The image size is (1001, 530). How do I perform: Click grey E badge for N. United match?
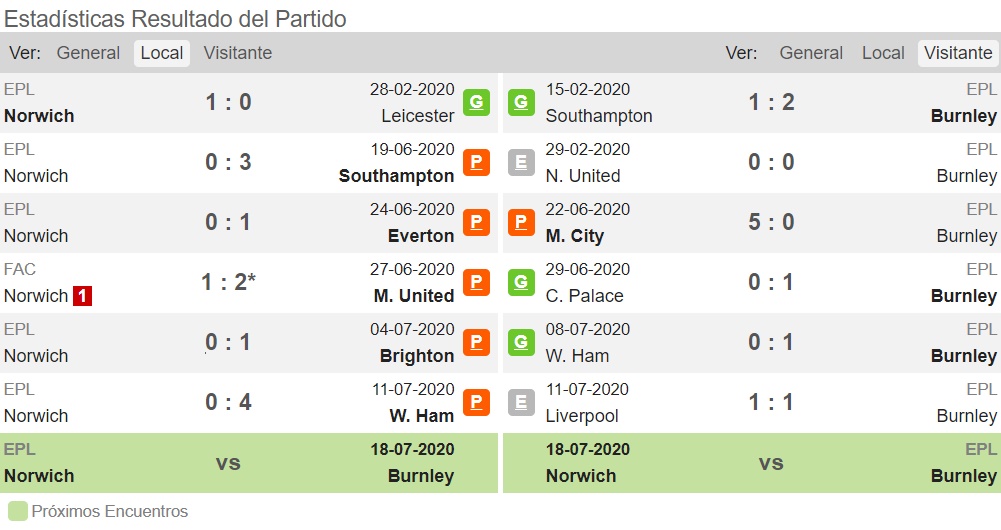pyautogui.click(x=521, y=162)
